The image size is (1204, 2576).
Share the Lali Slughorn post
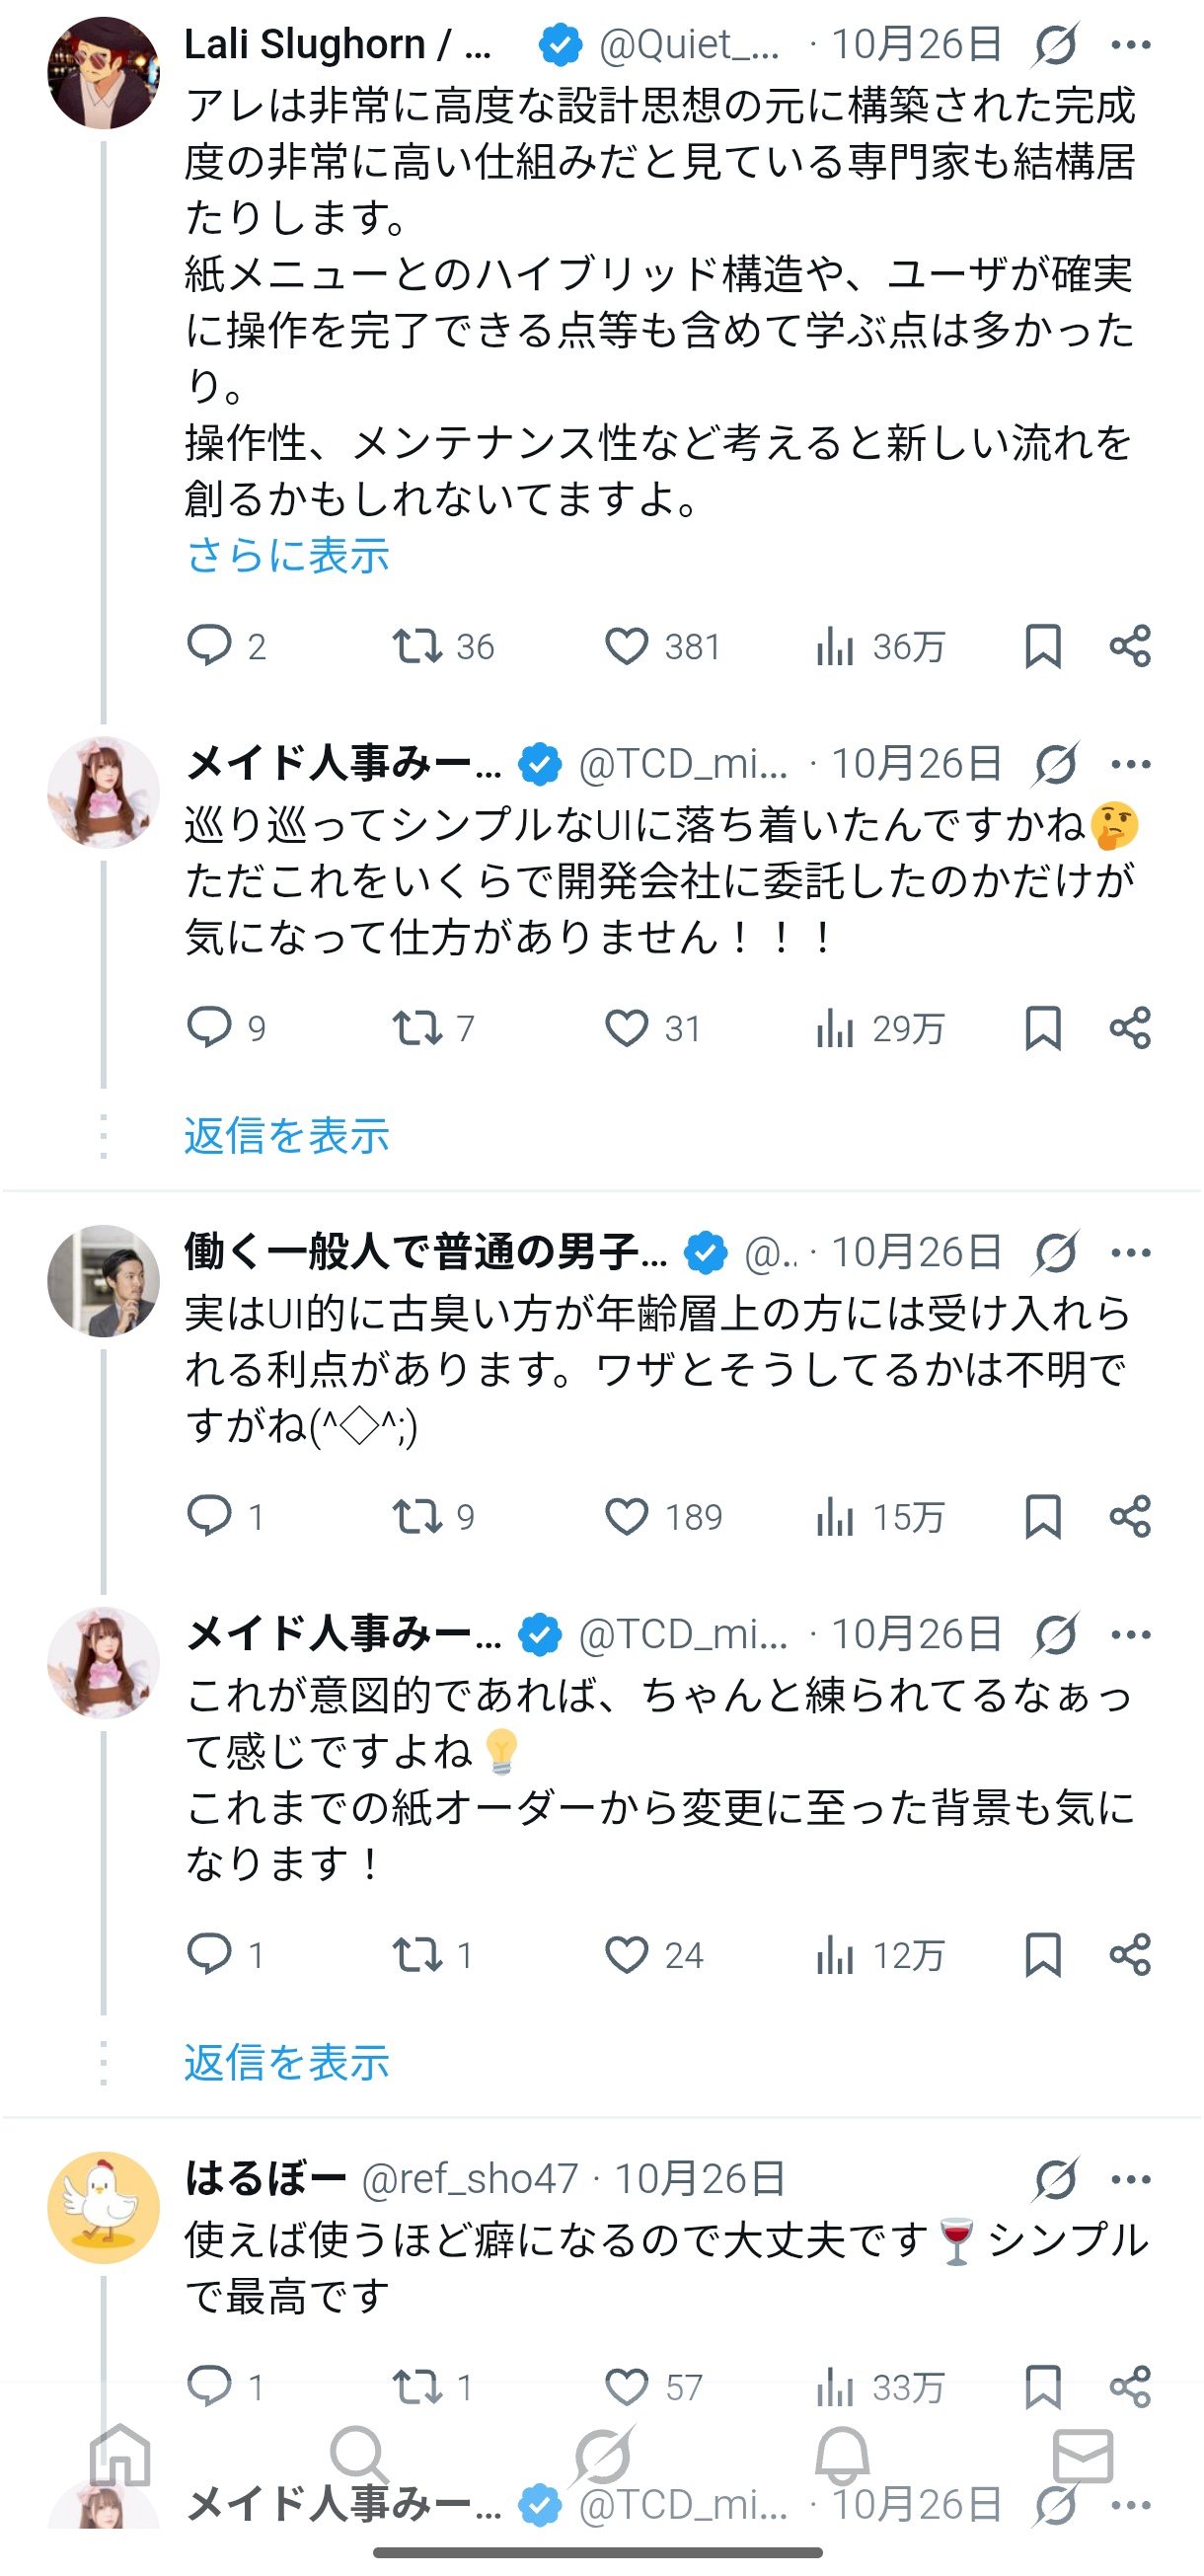[x=1130, y=646]
